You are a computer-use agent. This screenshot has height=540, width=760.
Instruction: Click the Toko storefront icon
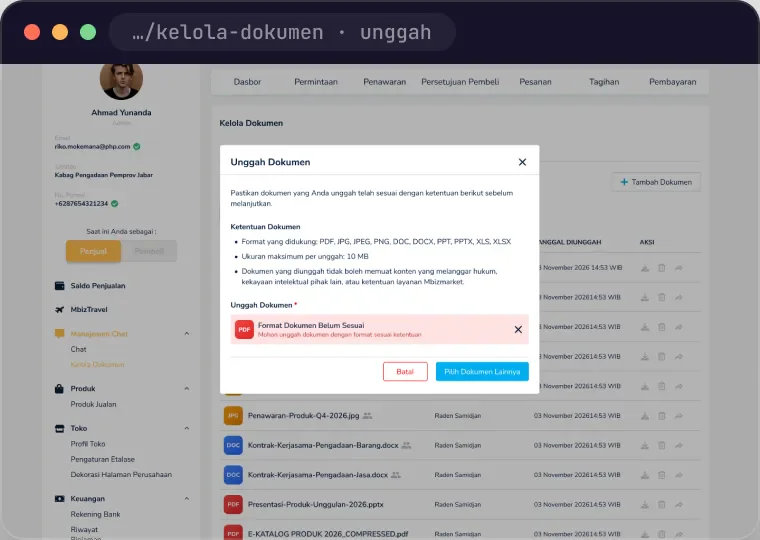60,429
